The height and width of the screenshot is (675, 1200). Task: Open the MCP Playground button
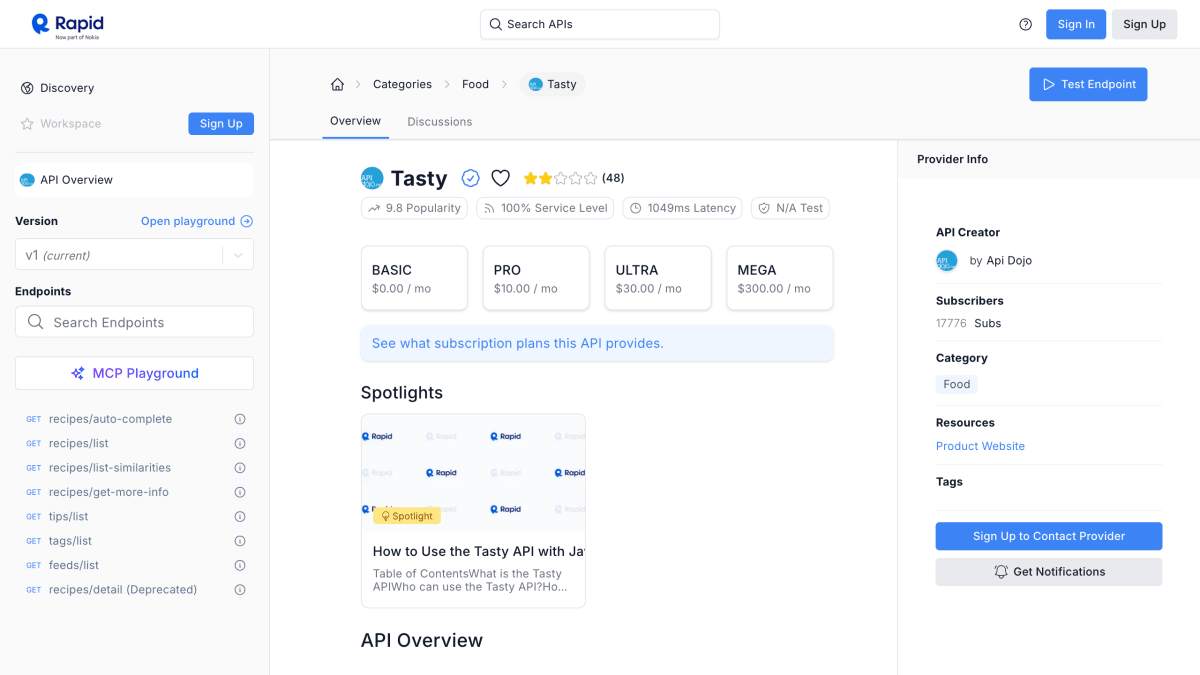click(134, 373)
